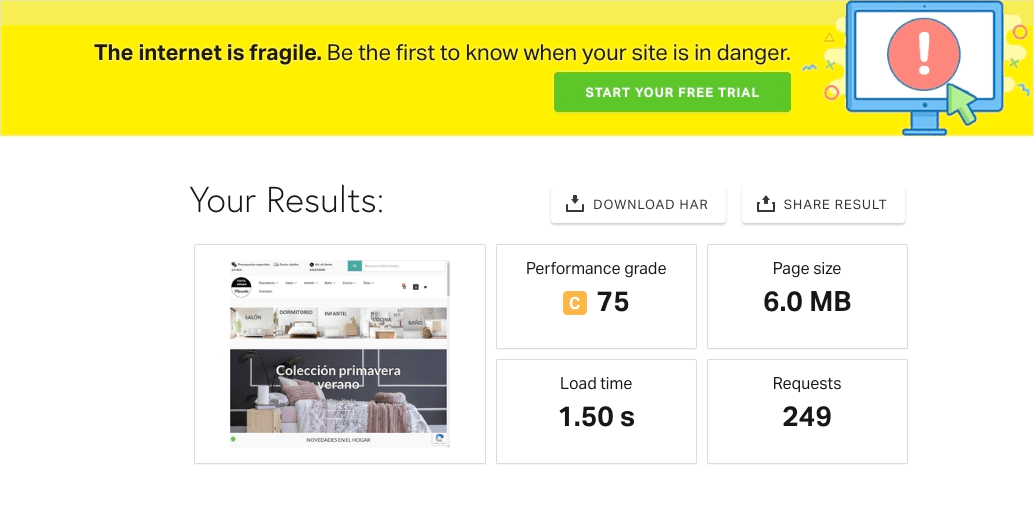The width and height of the screenshot is (1034, 511).
Task: Click the download arrow icon beside DOWNLOAD HAR
Action: tap(575, 204)
